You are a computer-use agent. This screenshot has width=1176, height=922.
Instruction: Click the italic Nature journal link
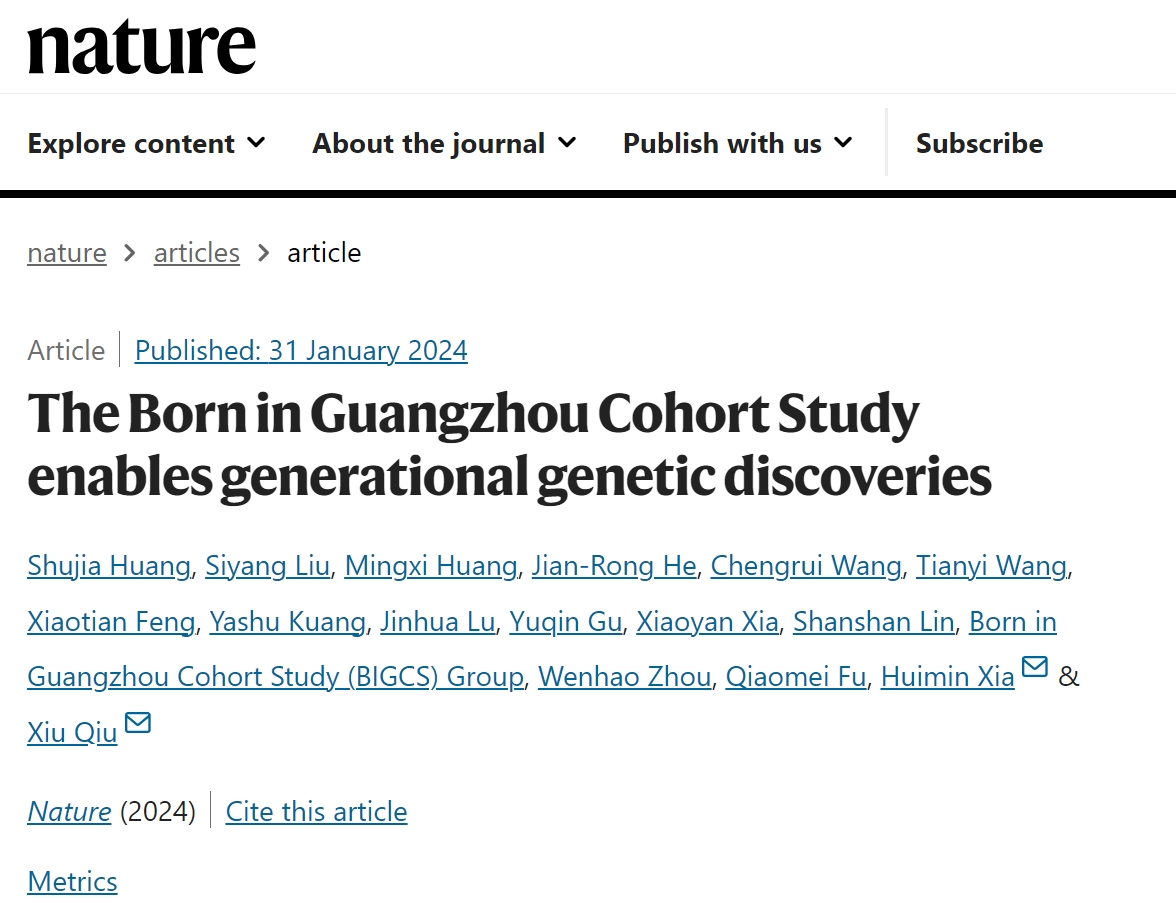69,812
